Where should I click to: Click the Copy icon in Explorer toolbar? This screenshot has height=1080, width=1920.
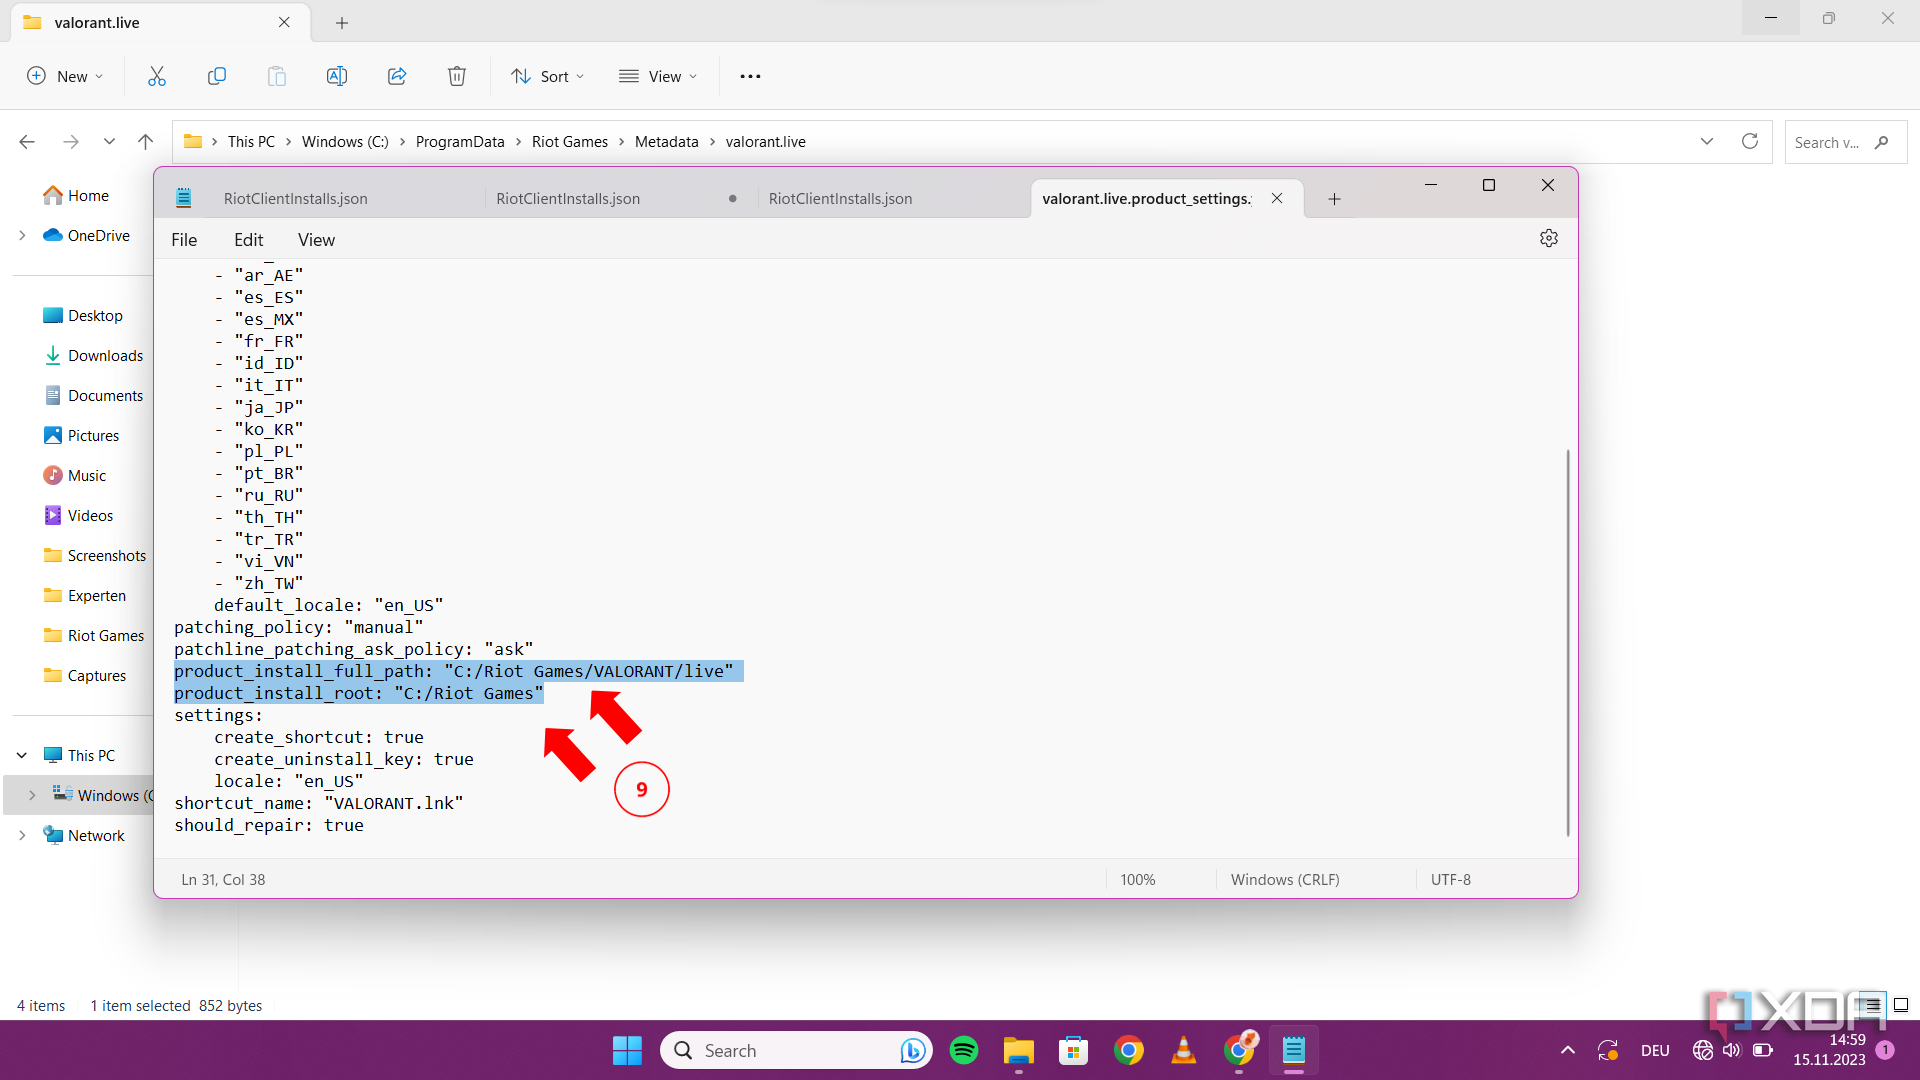(x=217, y=76)
